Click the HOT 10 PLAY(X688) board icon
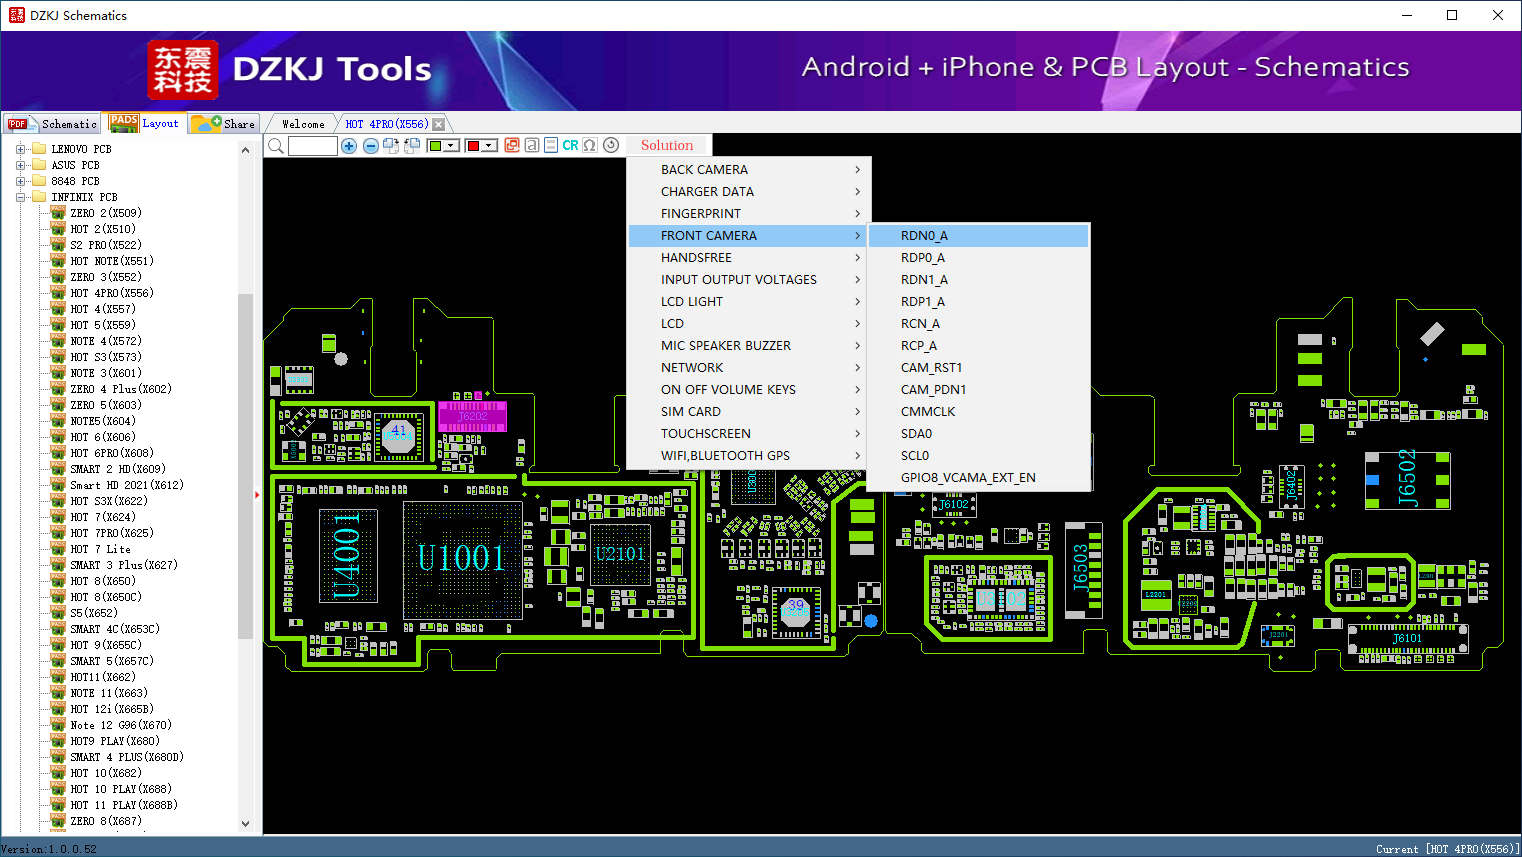 pos(58,789)
